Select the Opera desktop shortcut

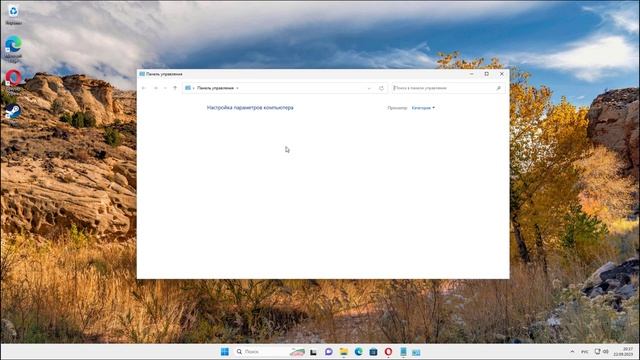pos(13,82)
